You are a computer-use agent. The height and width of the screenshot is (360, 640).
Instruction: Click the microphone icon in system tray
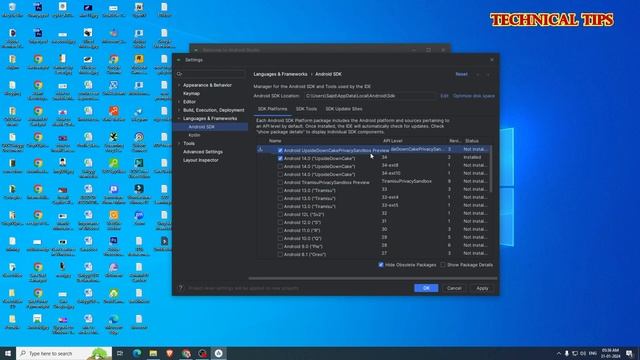click(x=567, y=353)
